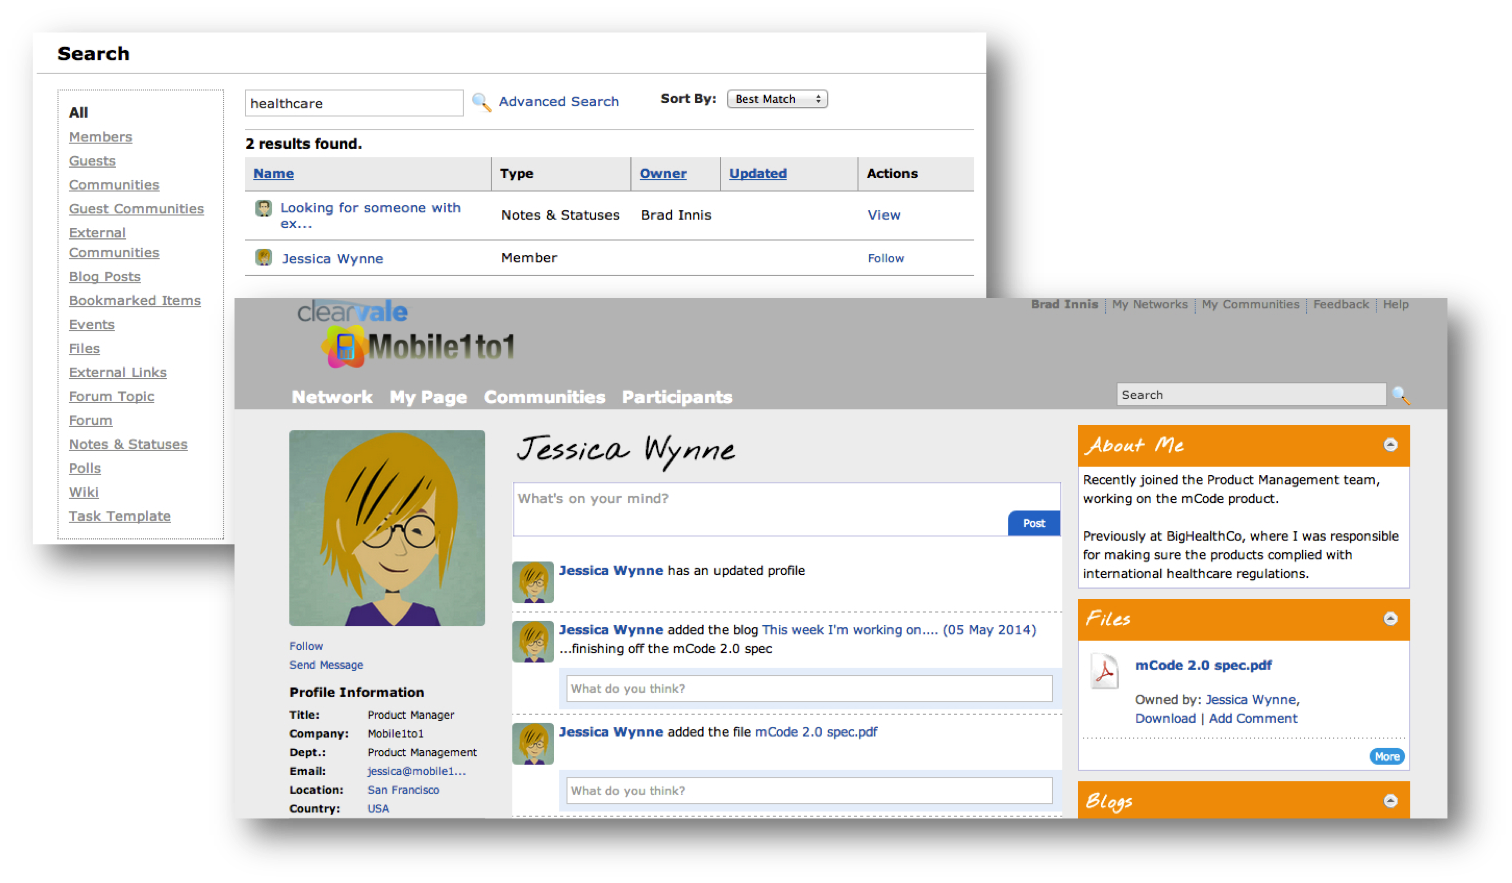Open Jessica Wynne from search results
The height and width of the screenshot is (883, 1512).
click(332, 259)
